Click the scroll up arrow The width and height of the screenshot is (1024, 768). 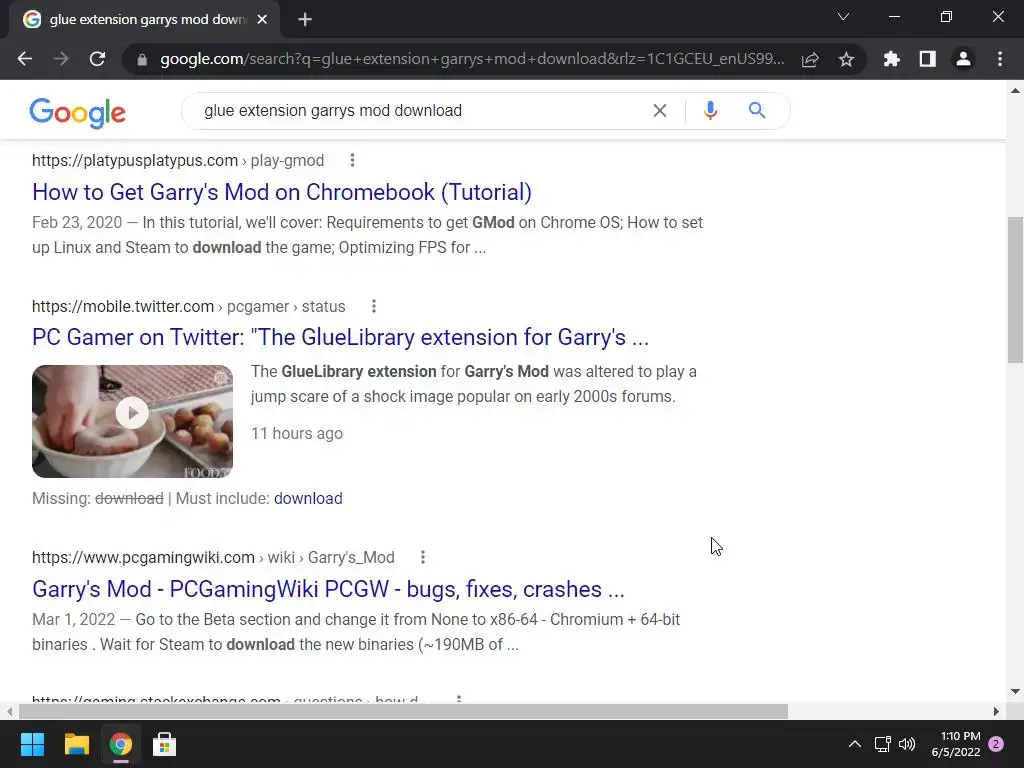[1015, 91]
